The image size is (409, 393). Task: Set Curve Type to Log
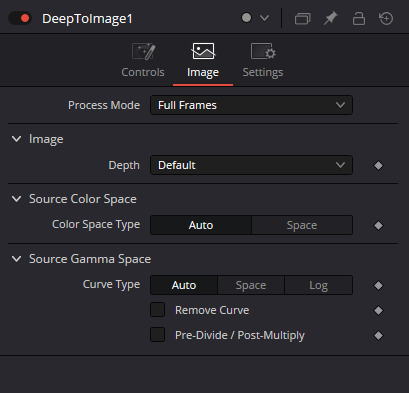pos(318,285)
